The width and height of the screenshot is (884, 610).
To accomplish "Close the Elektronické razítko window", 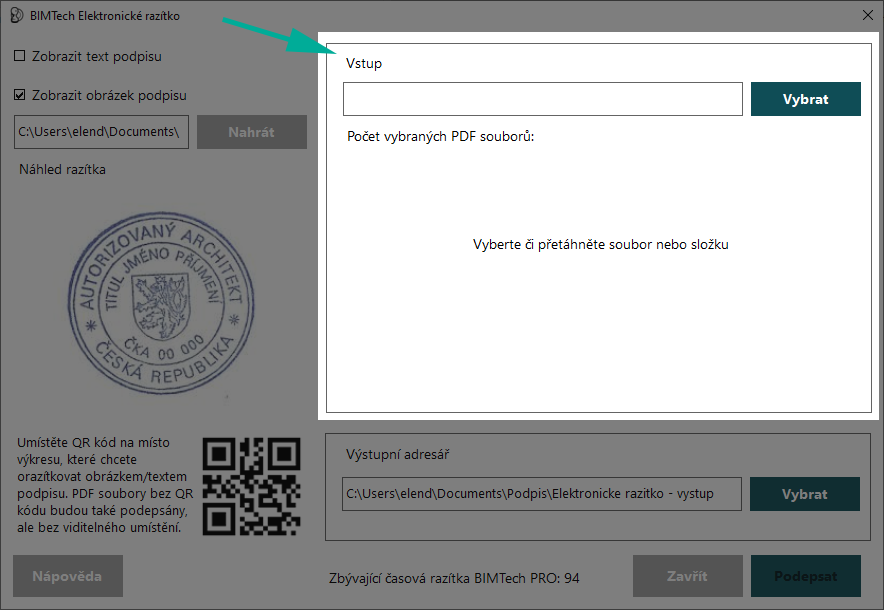I will pyautogui.click(x=867, y=16).
